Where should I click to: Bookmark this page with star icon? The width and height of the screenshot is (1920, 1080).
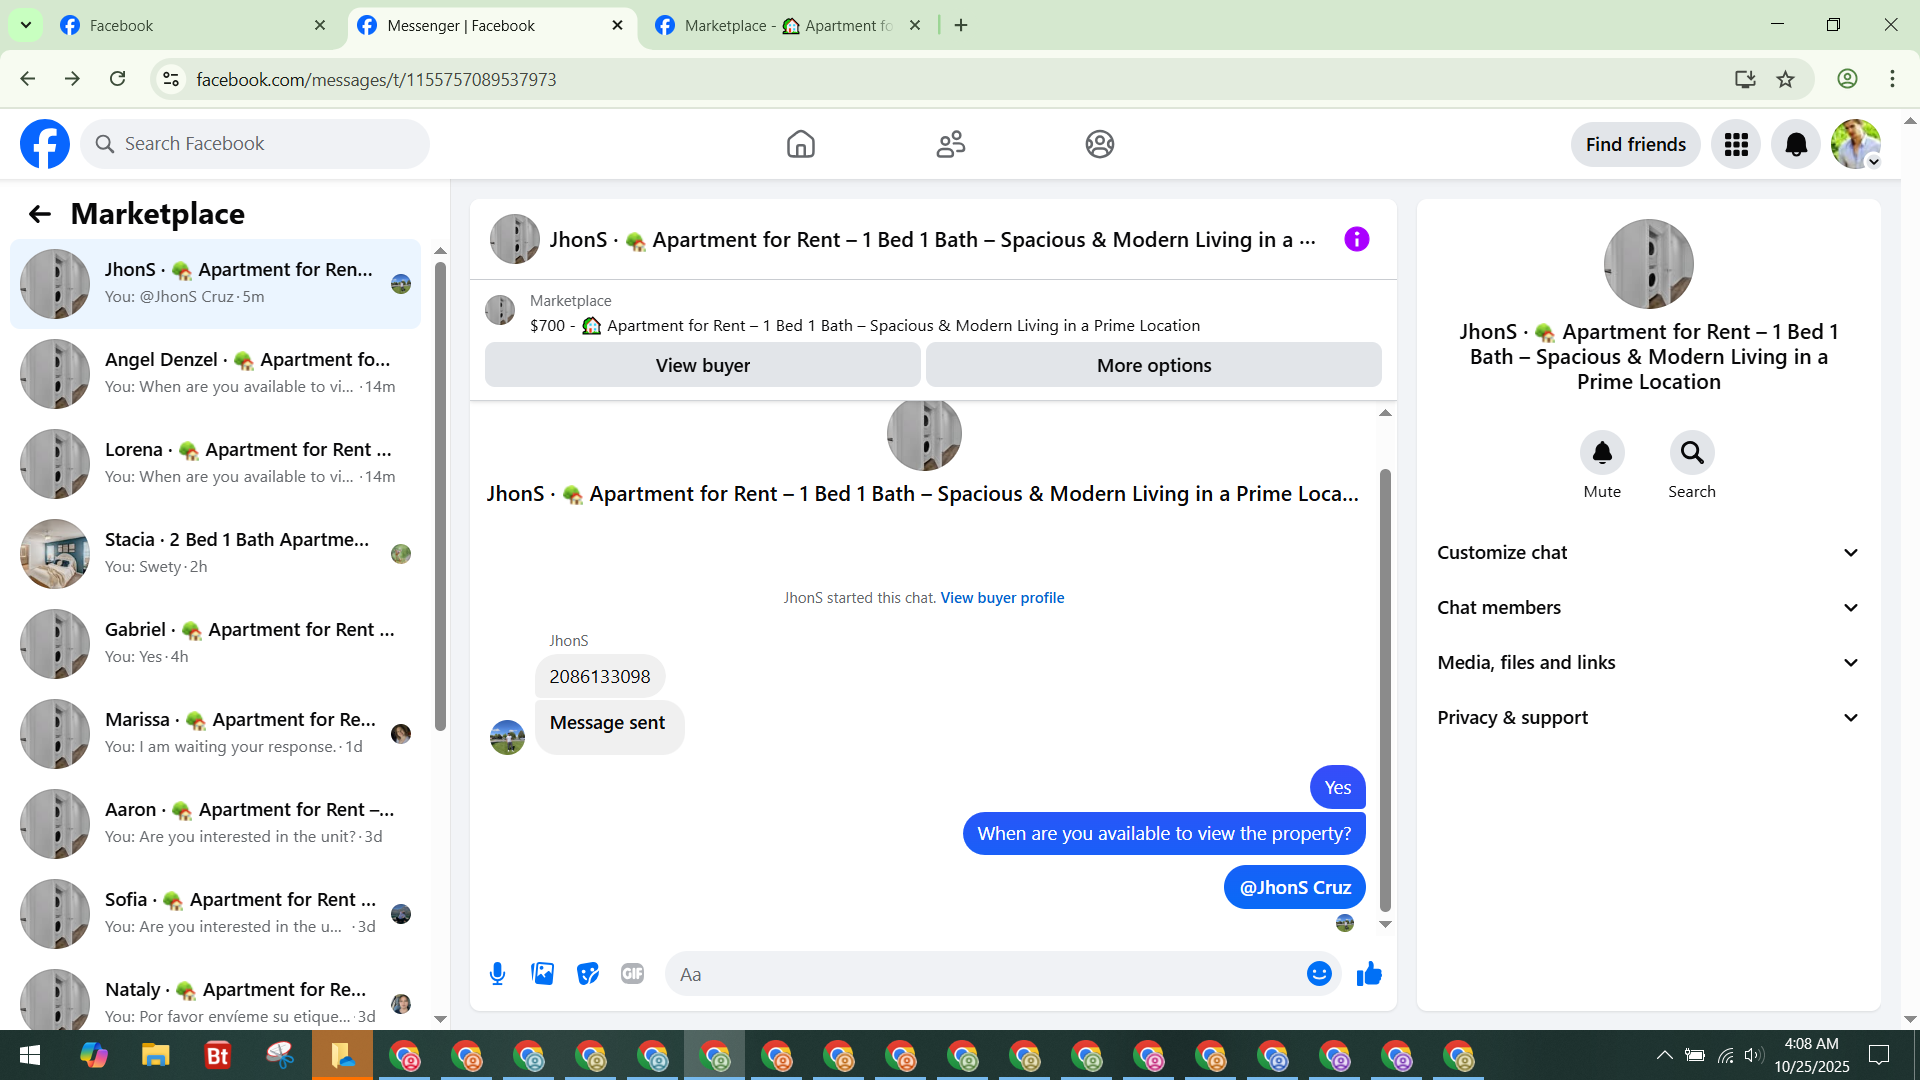click(1786, 79)
